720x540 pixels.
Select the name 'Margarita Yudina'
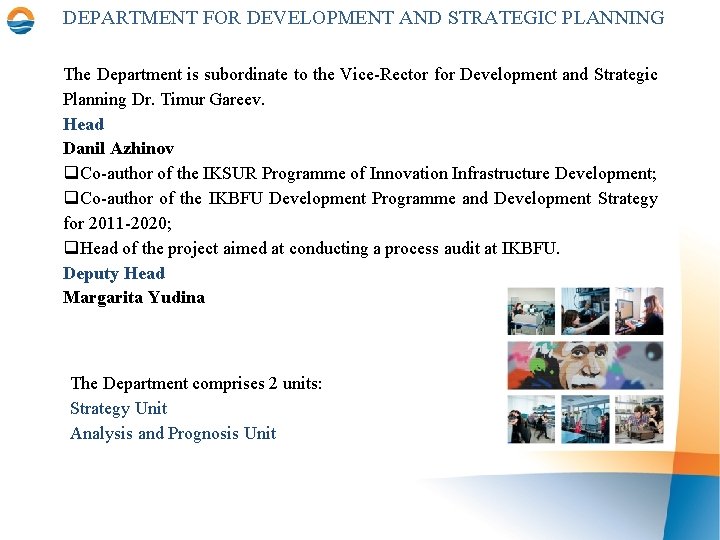(x=134, y=298)
